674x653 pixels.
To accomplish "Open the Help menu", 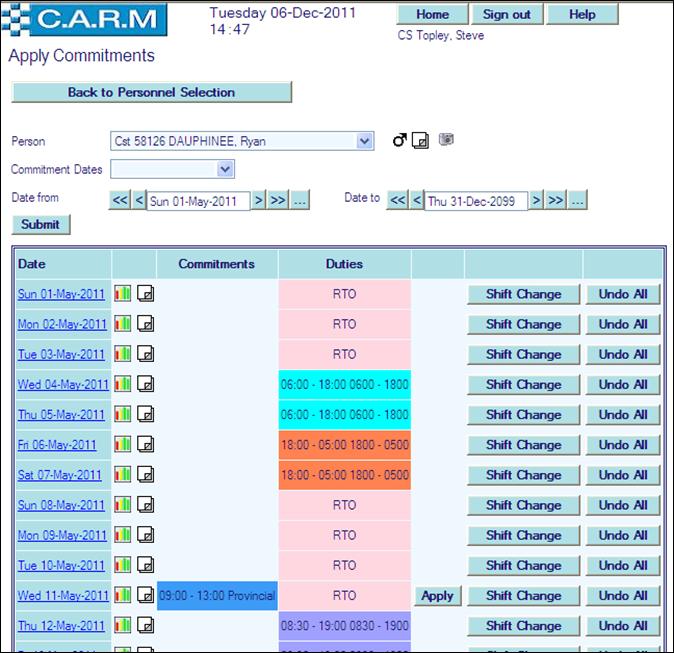I will coord(583,14).
